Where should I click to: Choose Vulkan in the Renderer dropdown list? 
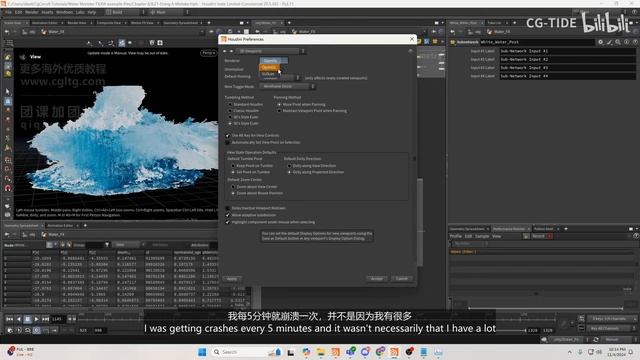tap(269, 73)
